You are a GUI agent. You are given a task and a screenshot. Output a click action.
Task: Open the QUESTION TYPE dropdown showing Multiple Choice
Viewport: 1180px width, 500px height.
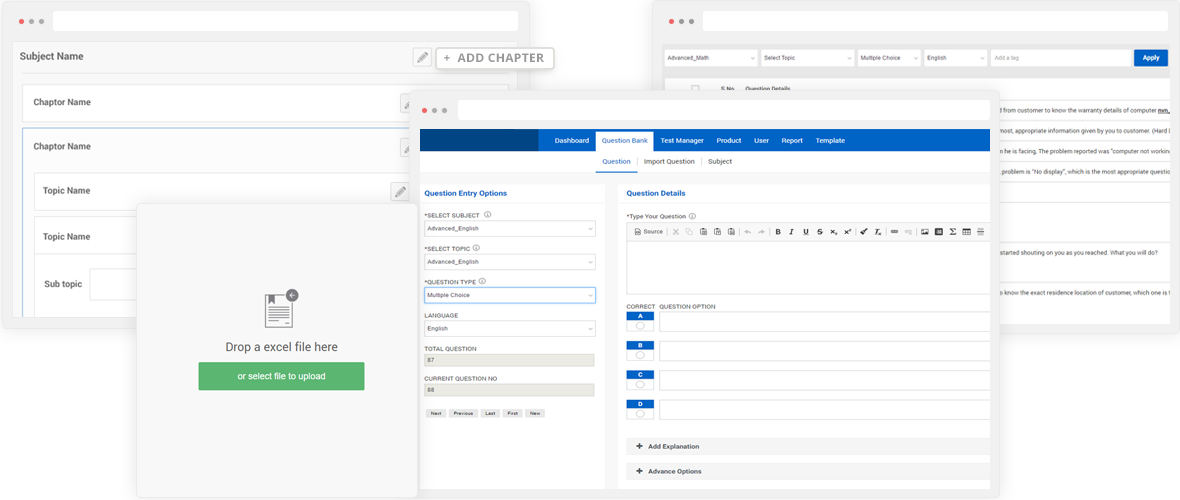click(x=509, y=295)
